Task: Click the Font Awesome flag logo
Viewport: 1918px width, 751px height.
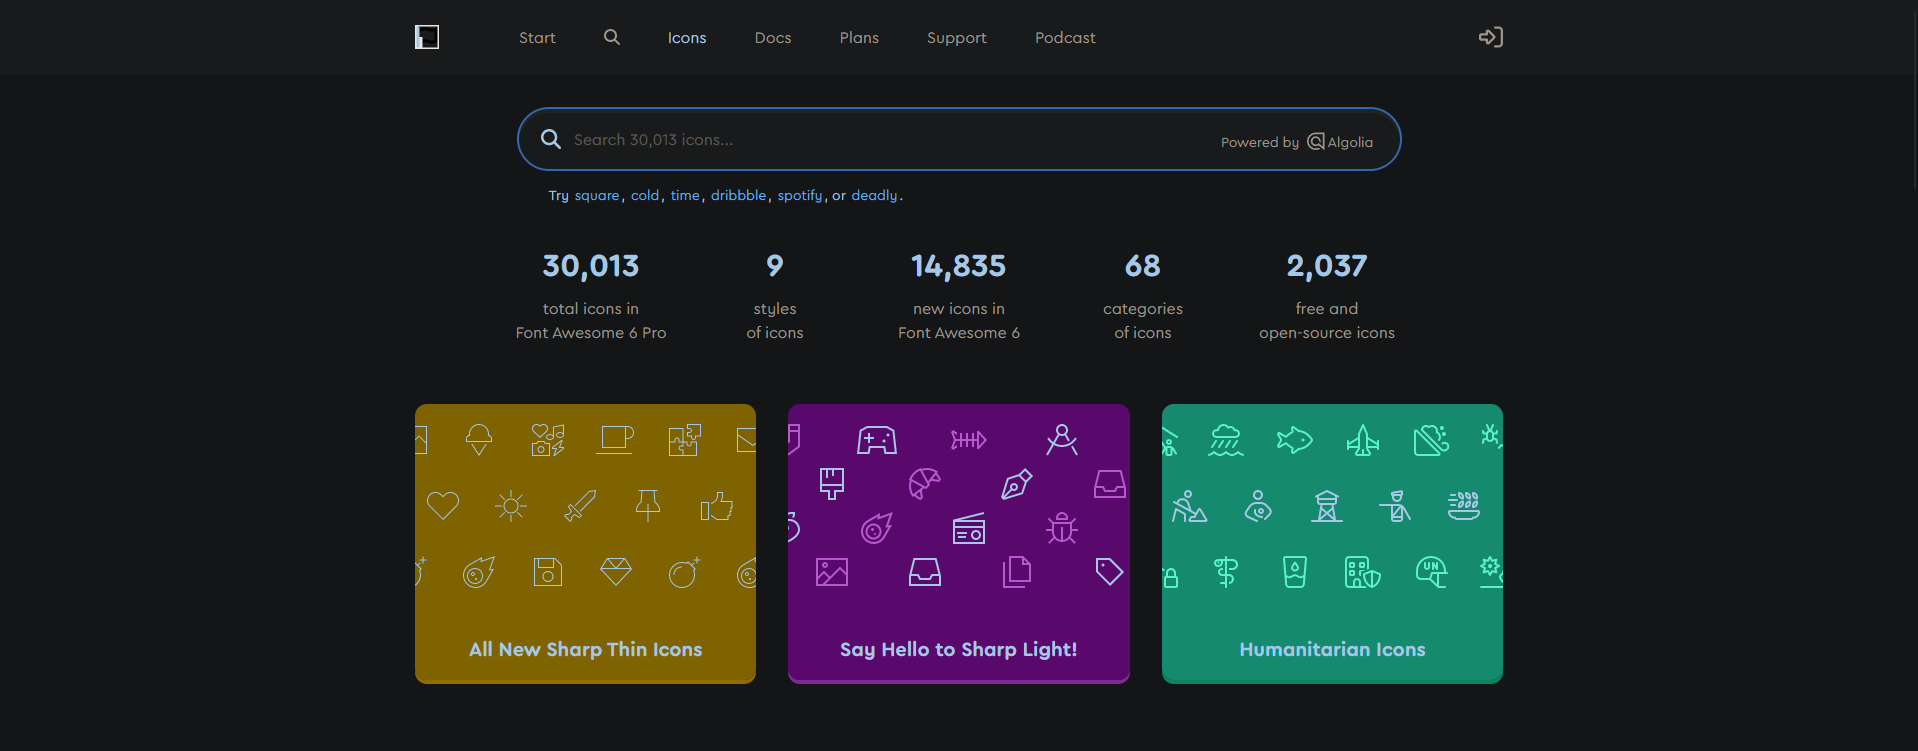Action: [427, 37]
